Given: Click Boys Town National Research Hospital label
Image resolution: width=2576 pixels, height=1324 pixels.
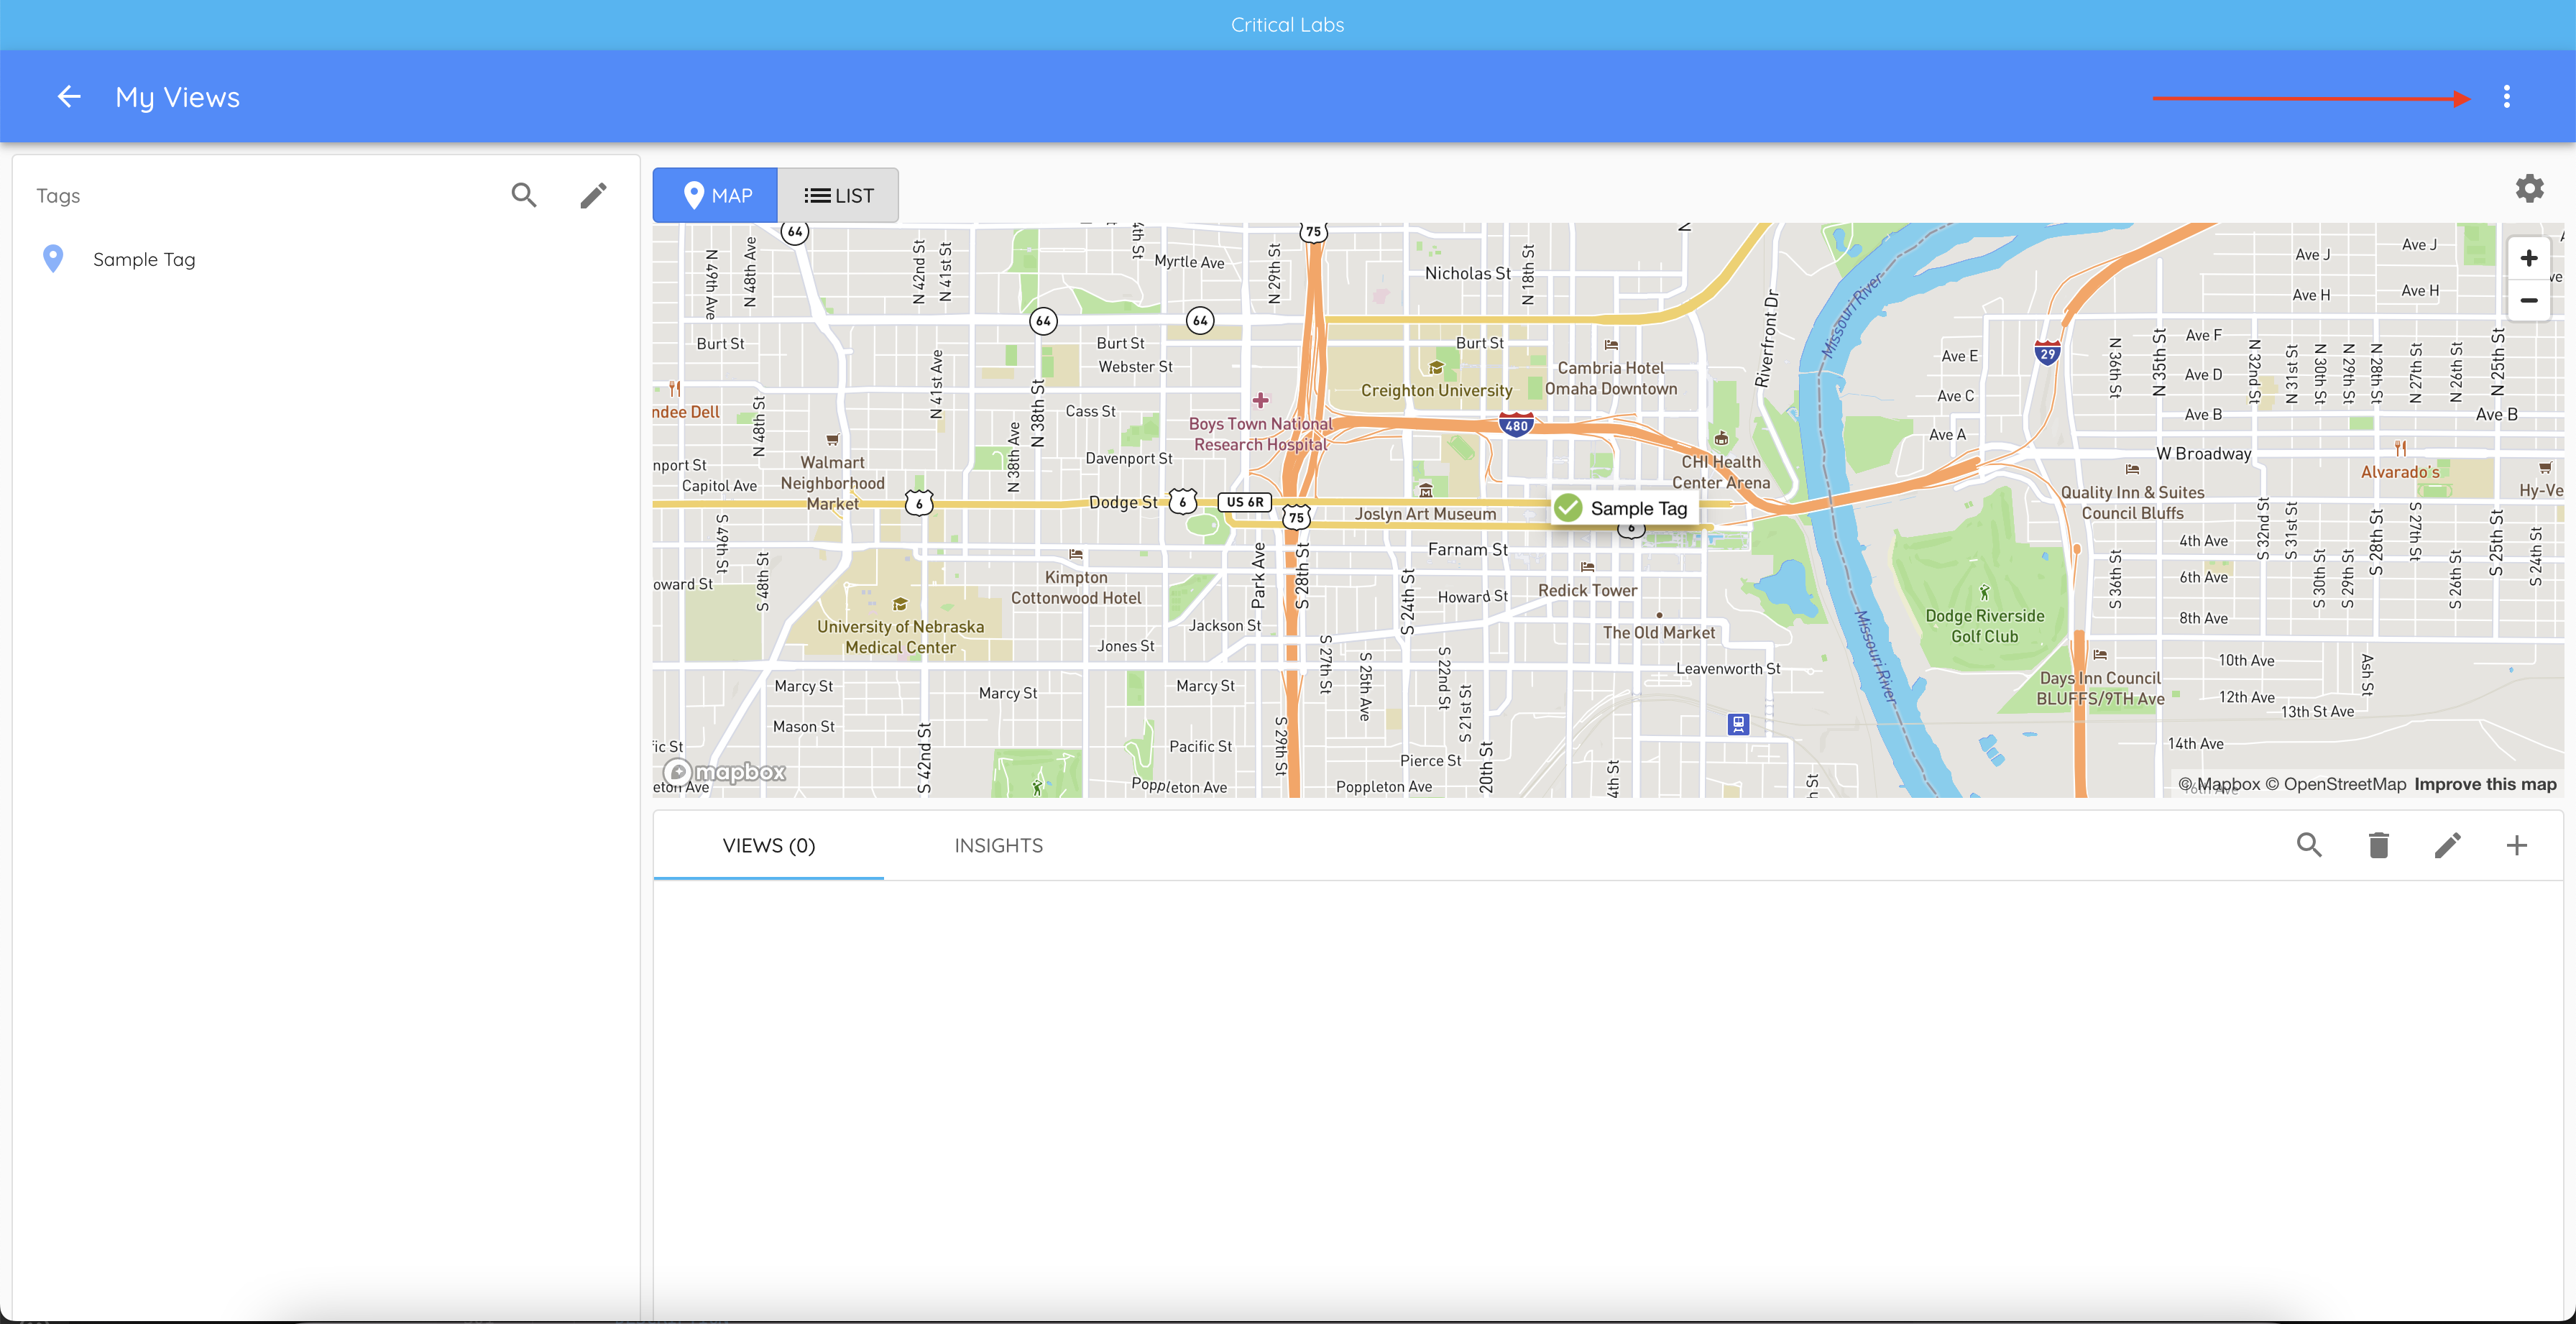Looking at the screenshot, I should tap(1260, 434).
